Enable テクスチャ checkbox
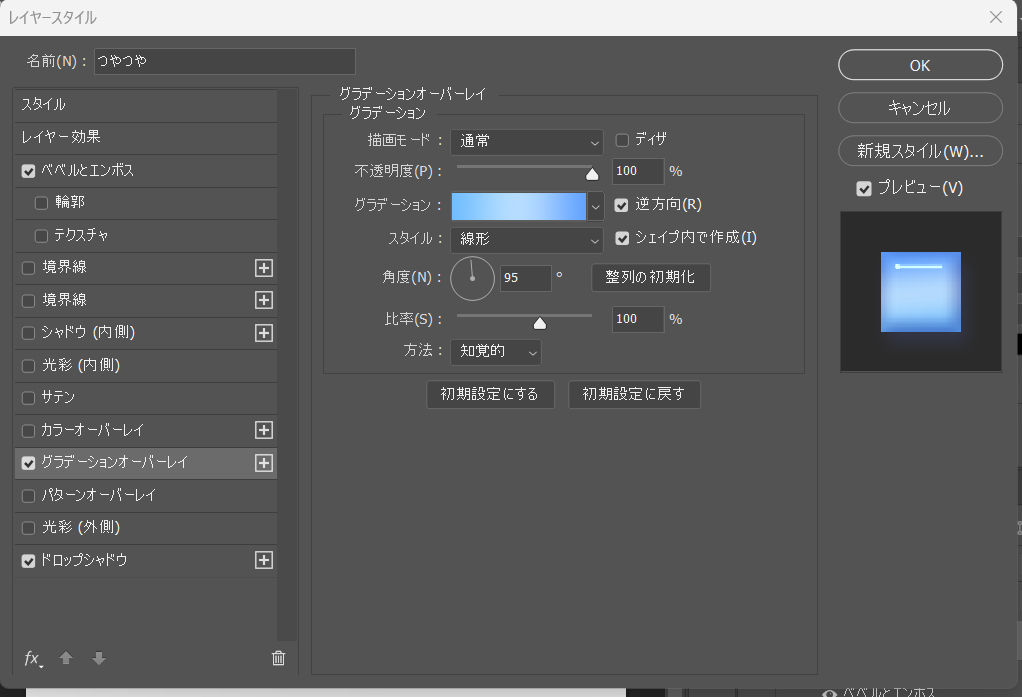This screenshot has width=1022, height=697. click(41, 235)
